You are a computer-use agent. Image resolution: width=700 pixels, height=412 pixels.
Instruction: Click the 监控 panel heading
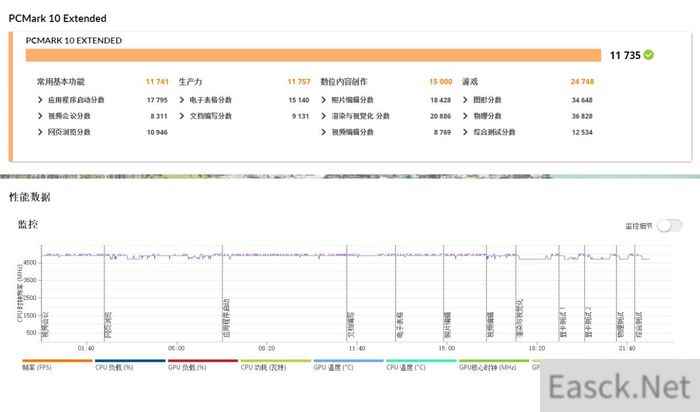click(x=28, y=224)
